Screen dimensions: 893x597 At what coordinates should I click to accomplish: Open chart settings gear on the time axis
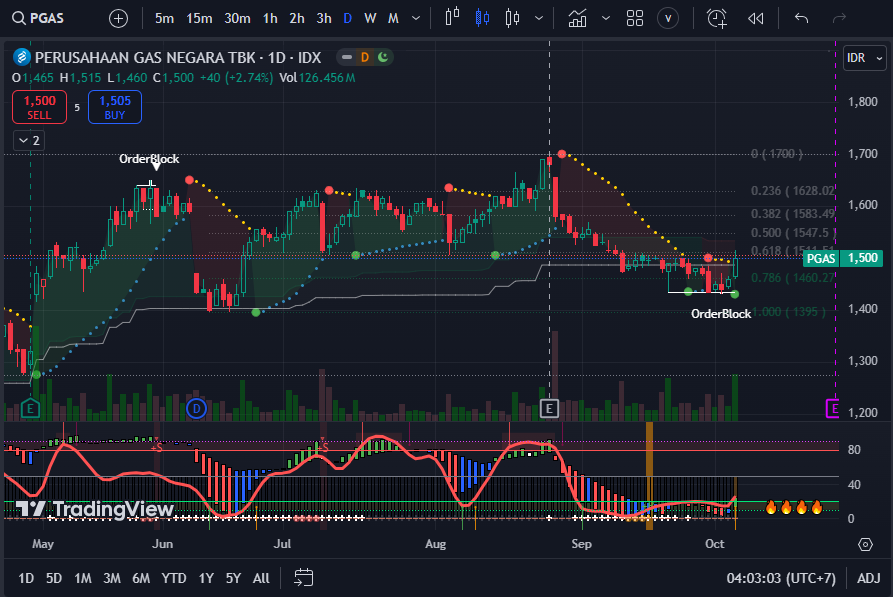coord(865,544)
